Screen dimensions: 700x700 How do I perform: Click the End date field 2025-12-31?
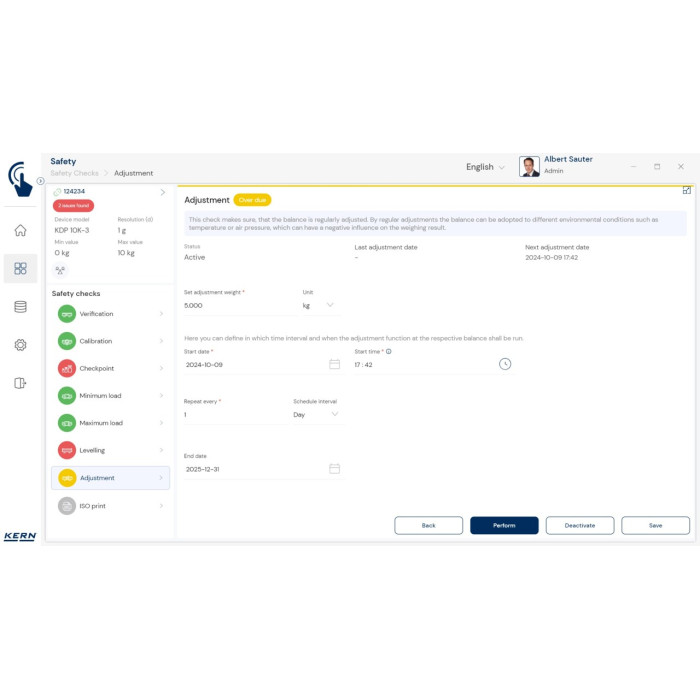[262, 469]
